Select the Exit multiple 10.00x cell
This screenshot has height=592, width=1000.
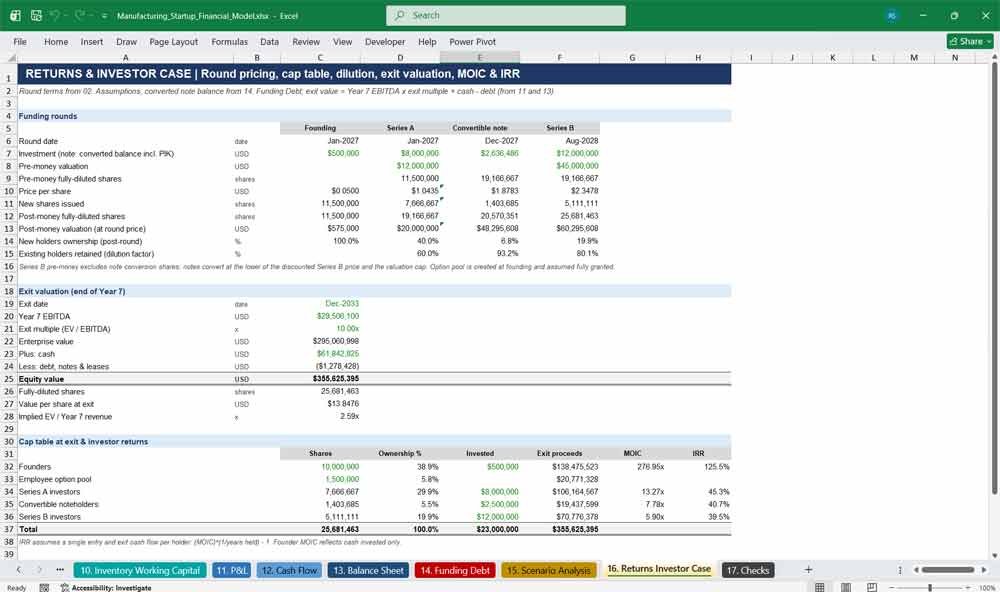click(320, 329)
